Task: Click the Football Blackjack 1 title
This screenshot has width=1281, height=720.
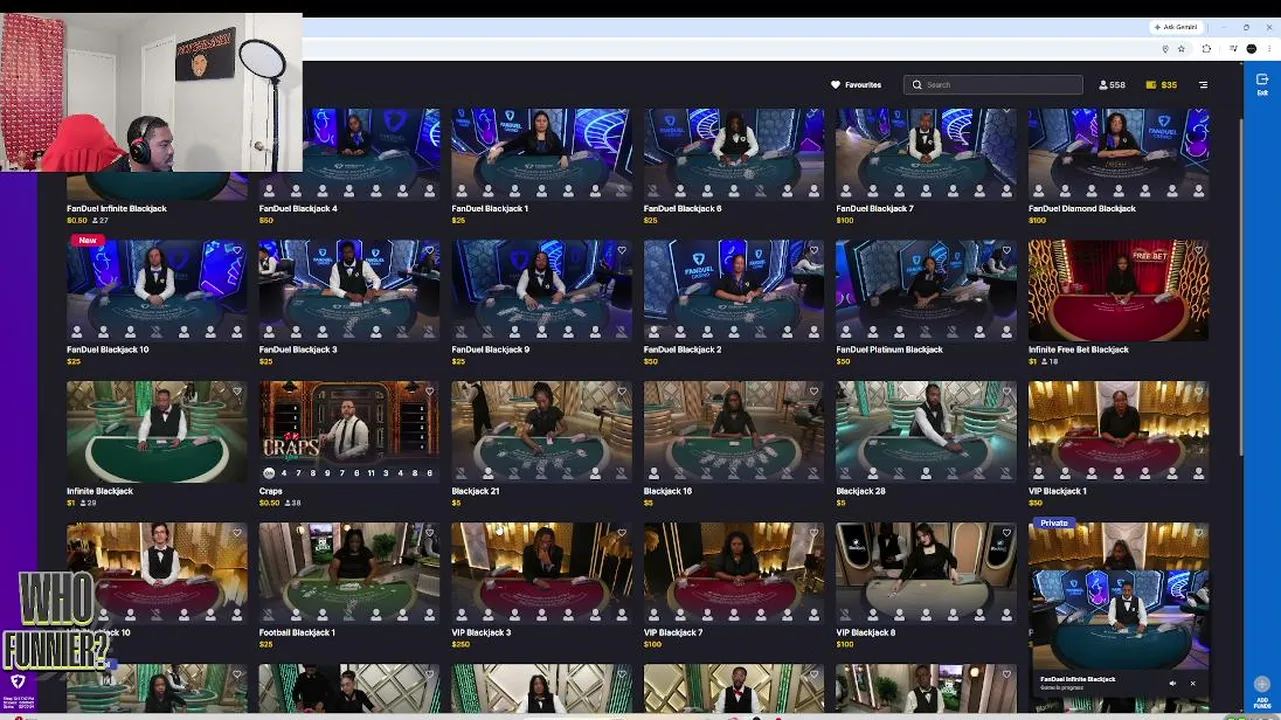Action: coord(297,633)
